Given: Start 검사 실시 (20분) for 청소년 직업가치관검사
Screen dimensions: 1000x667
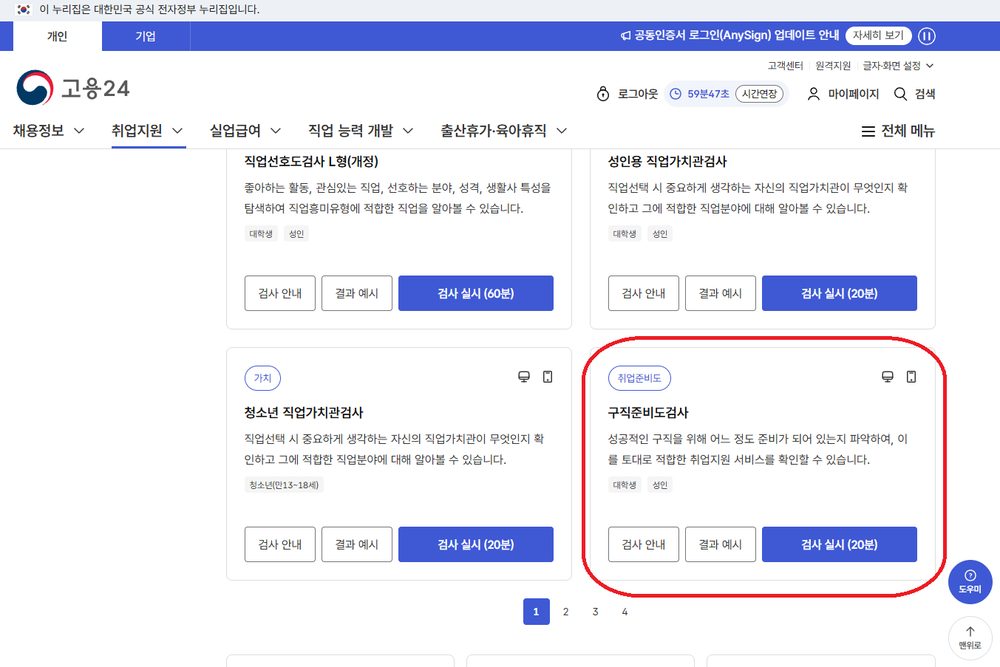Looking at the screenshot, I should coord(476,545).
